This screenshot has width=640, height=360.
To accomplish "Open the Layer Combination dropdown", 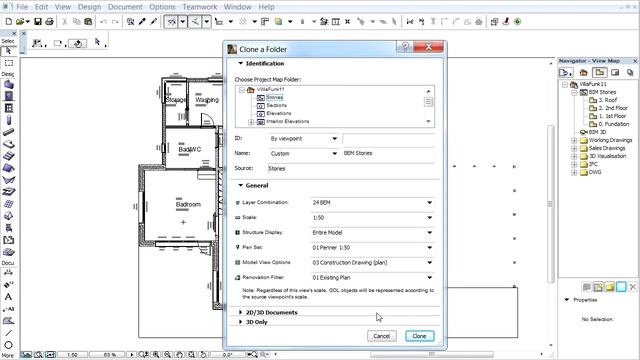I will [x=372, y=202].
